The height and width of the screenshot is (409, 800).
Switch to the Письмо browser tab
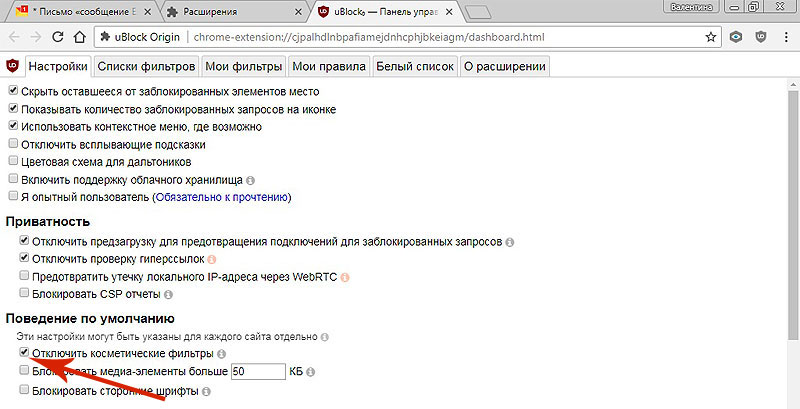84,11
